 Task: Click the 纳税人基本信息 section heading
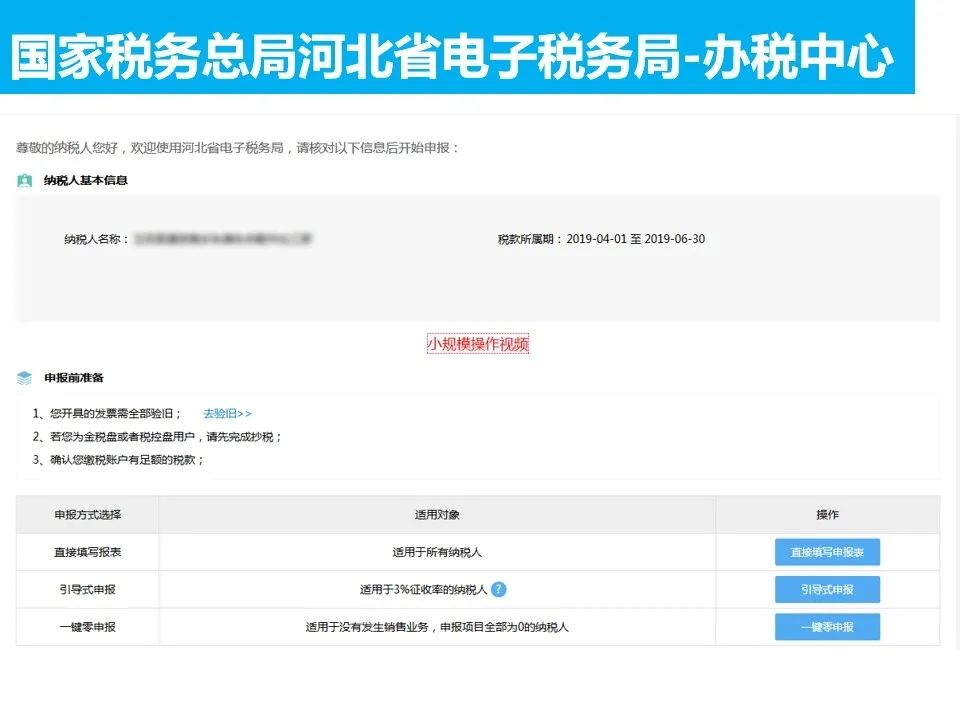point(86,181)
